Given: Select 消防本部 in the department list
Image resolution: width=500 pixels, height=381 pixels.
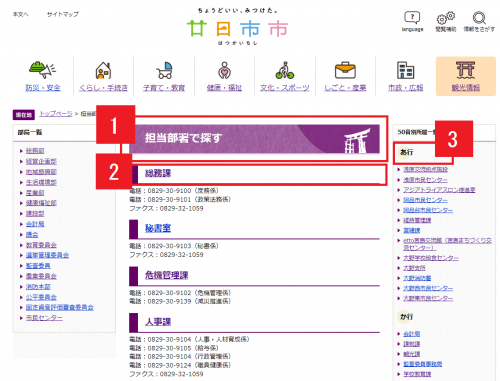Looking at the screenshot, I should 38,287.
